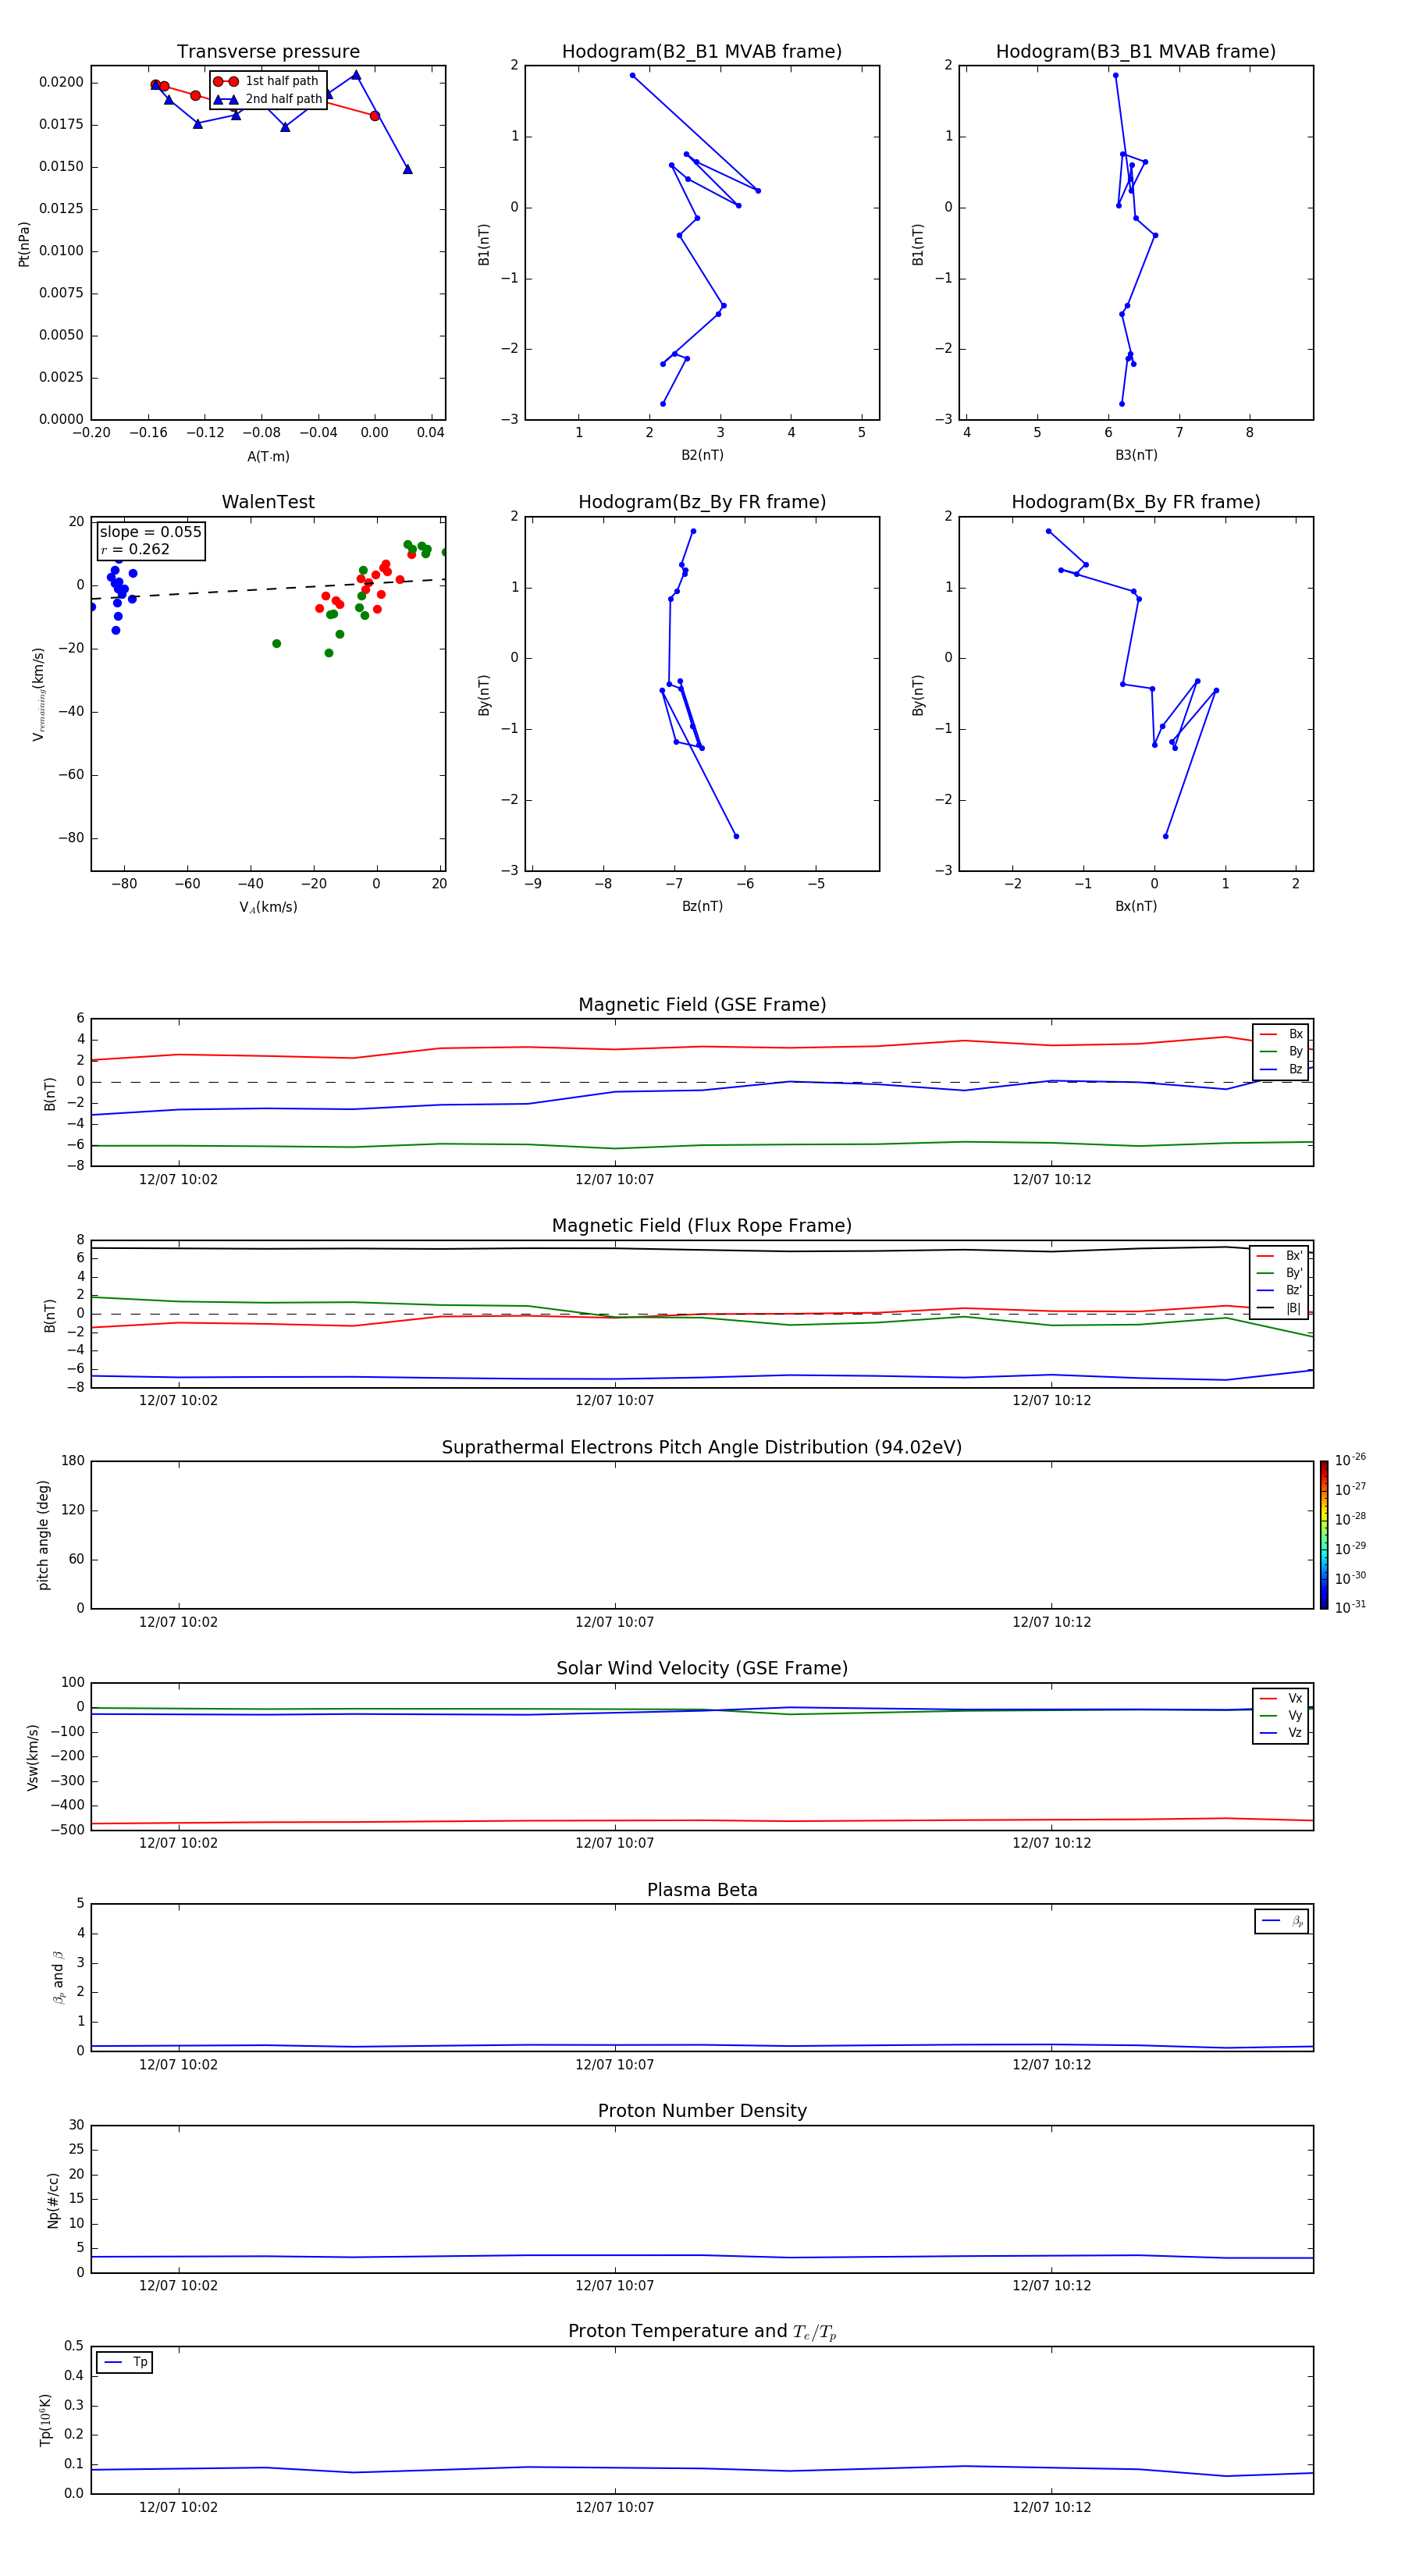The image size is (1405, 2576).
Task: Click the 'Proton Number Density' title
Action: click(702, 2111)
